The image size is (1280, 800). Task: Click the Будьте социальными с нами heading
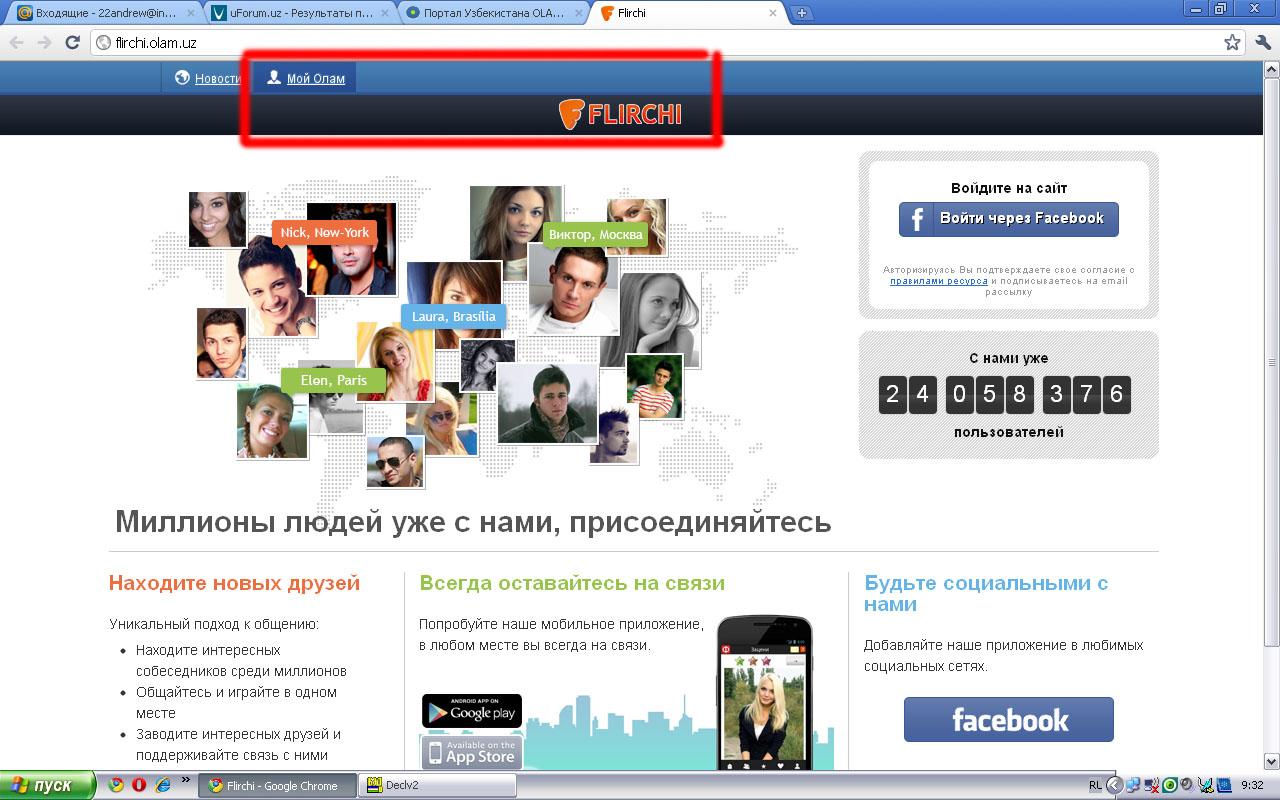point(986,593)
